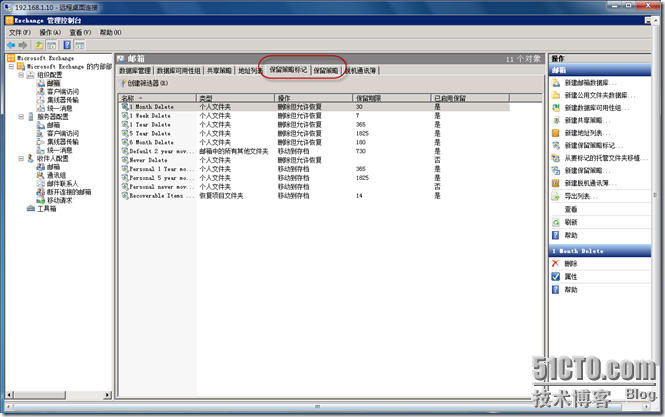
Task: Click the 移动请求 icon in tree
Action: pyautogui.click(x=41, y=200)
